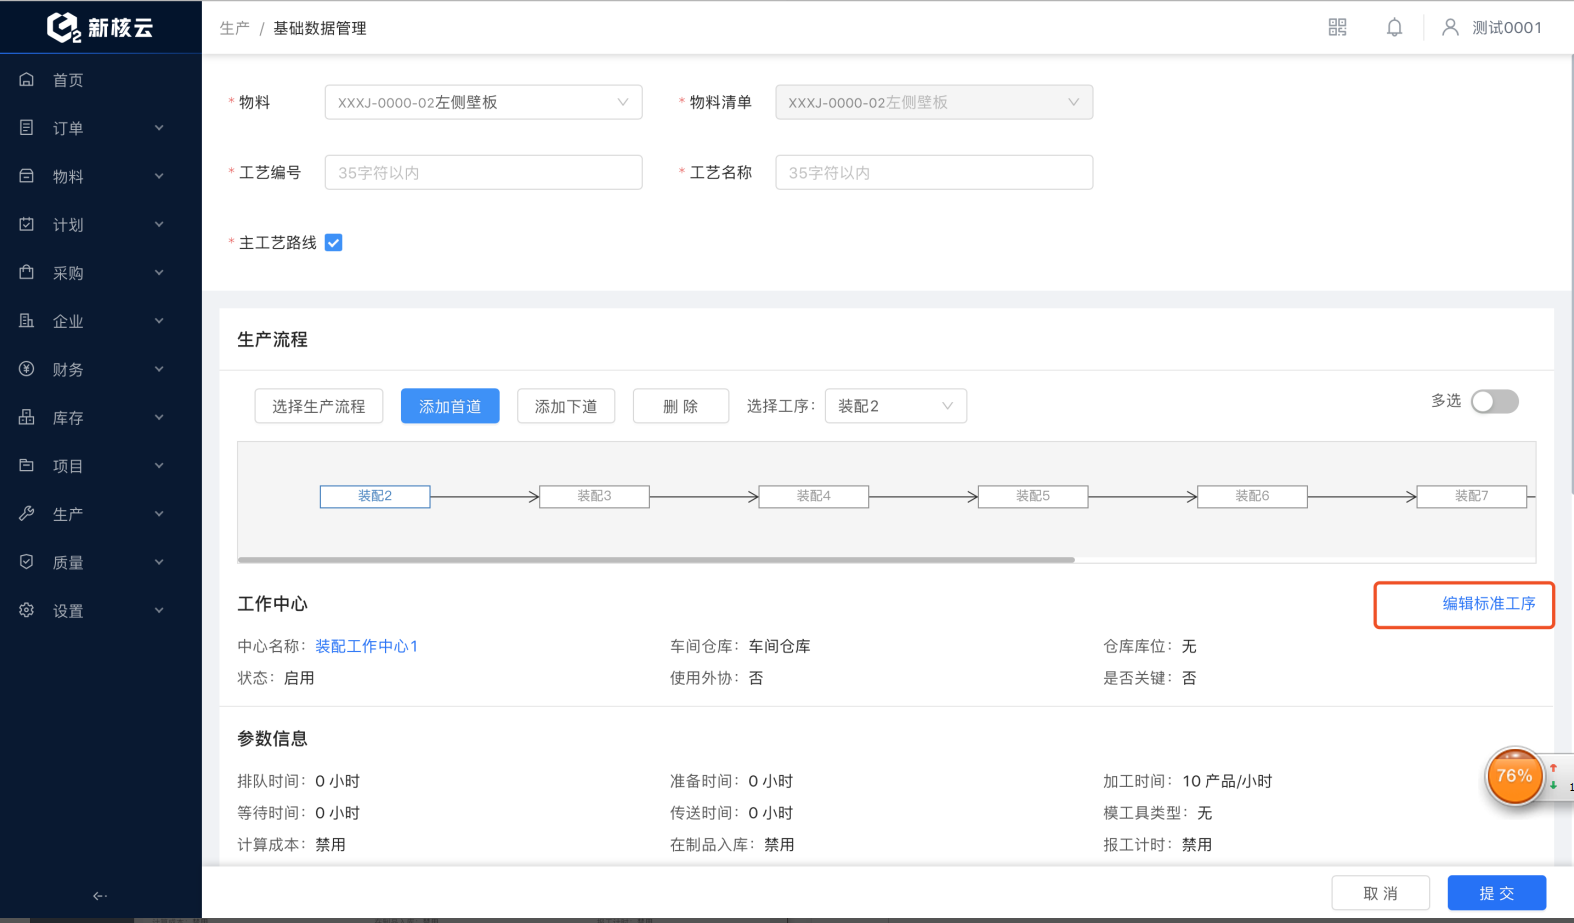Click the 生产 breadcrumb
Image resolution: width=1574 pixels, height=923 pixels.
pos(234,28)
